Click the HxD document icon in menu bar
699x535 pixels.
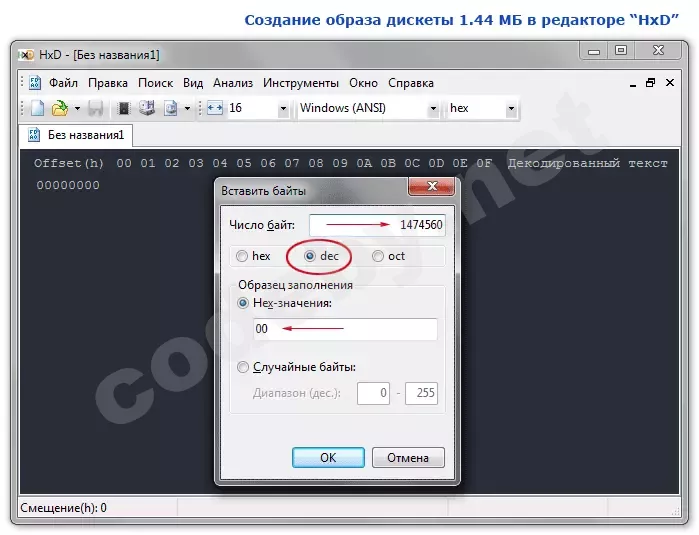tap(35, 83)
